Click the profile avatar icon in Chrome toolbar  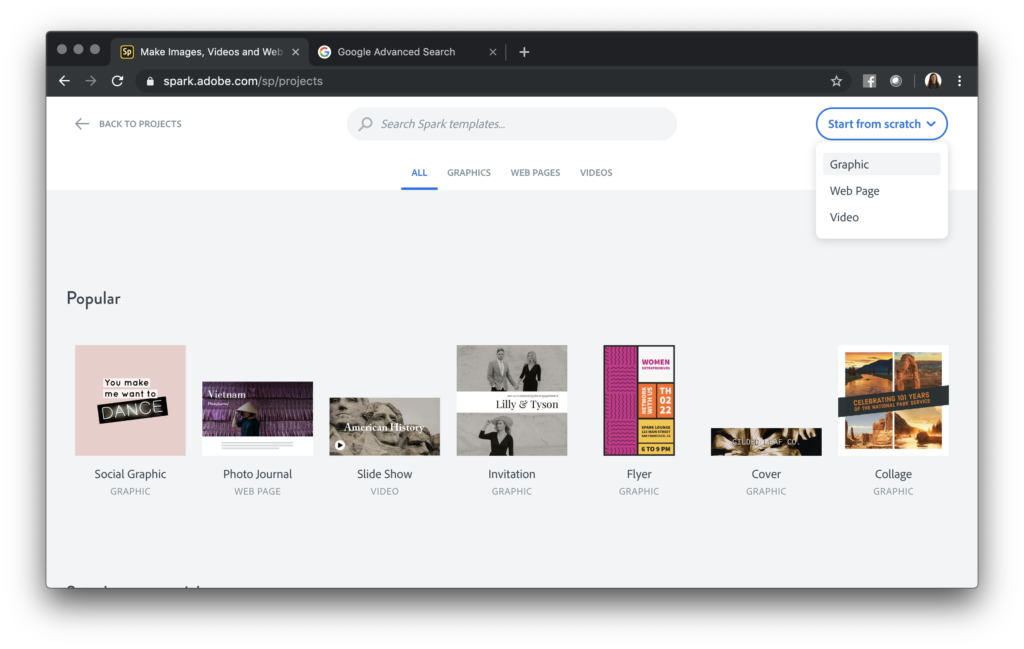[x=932, y=81]
